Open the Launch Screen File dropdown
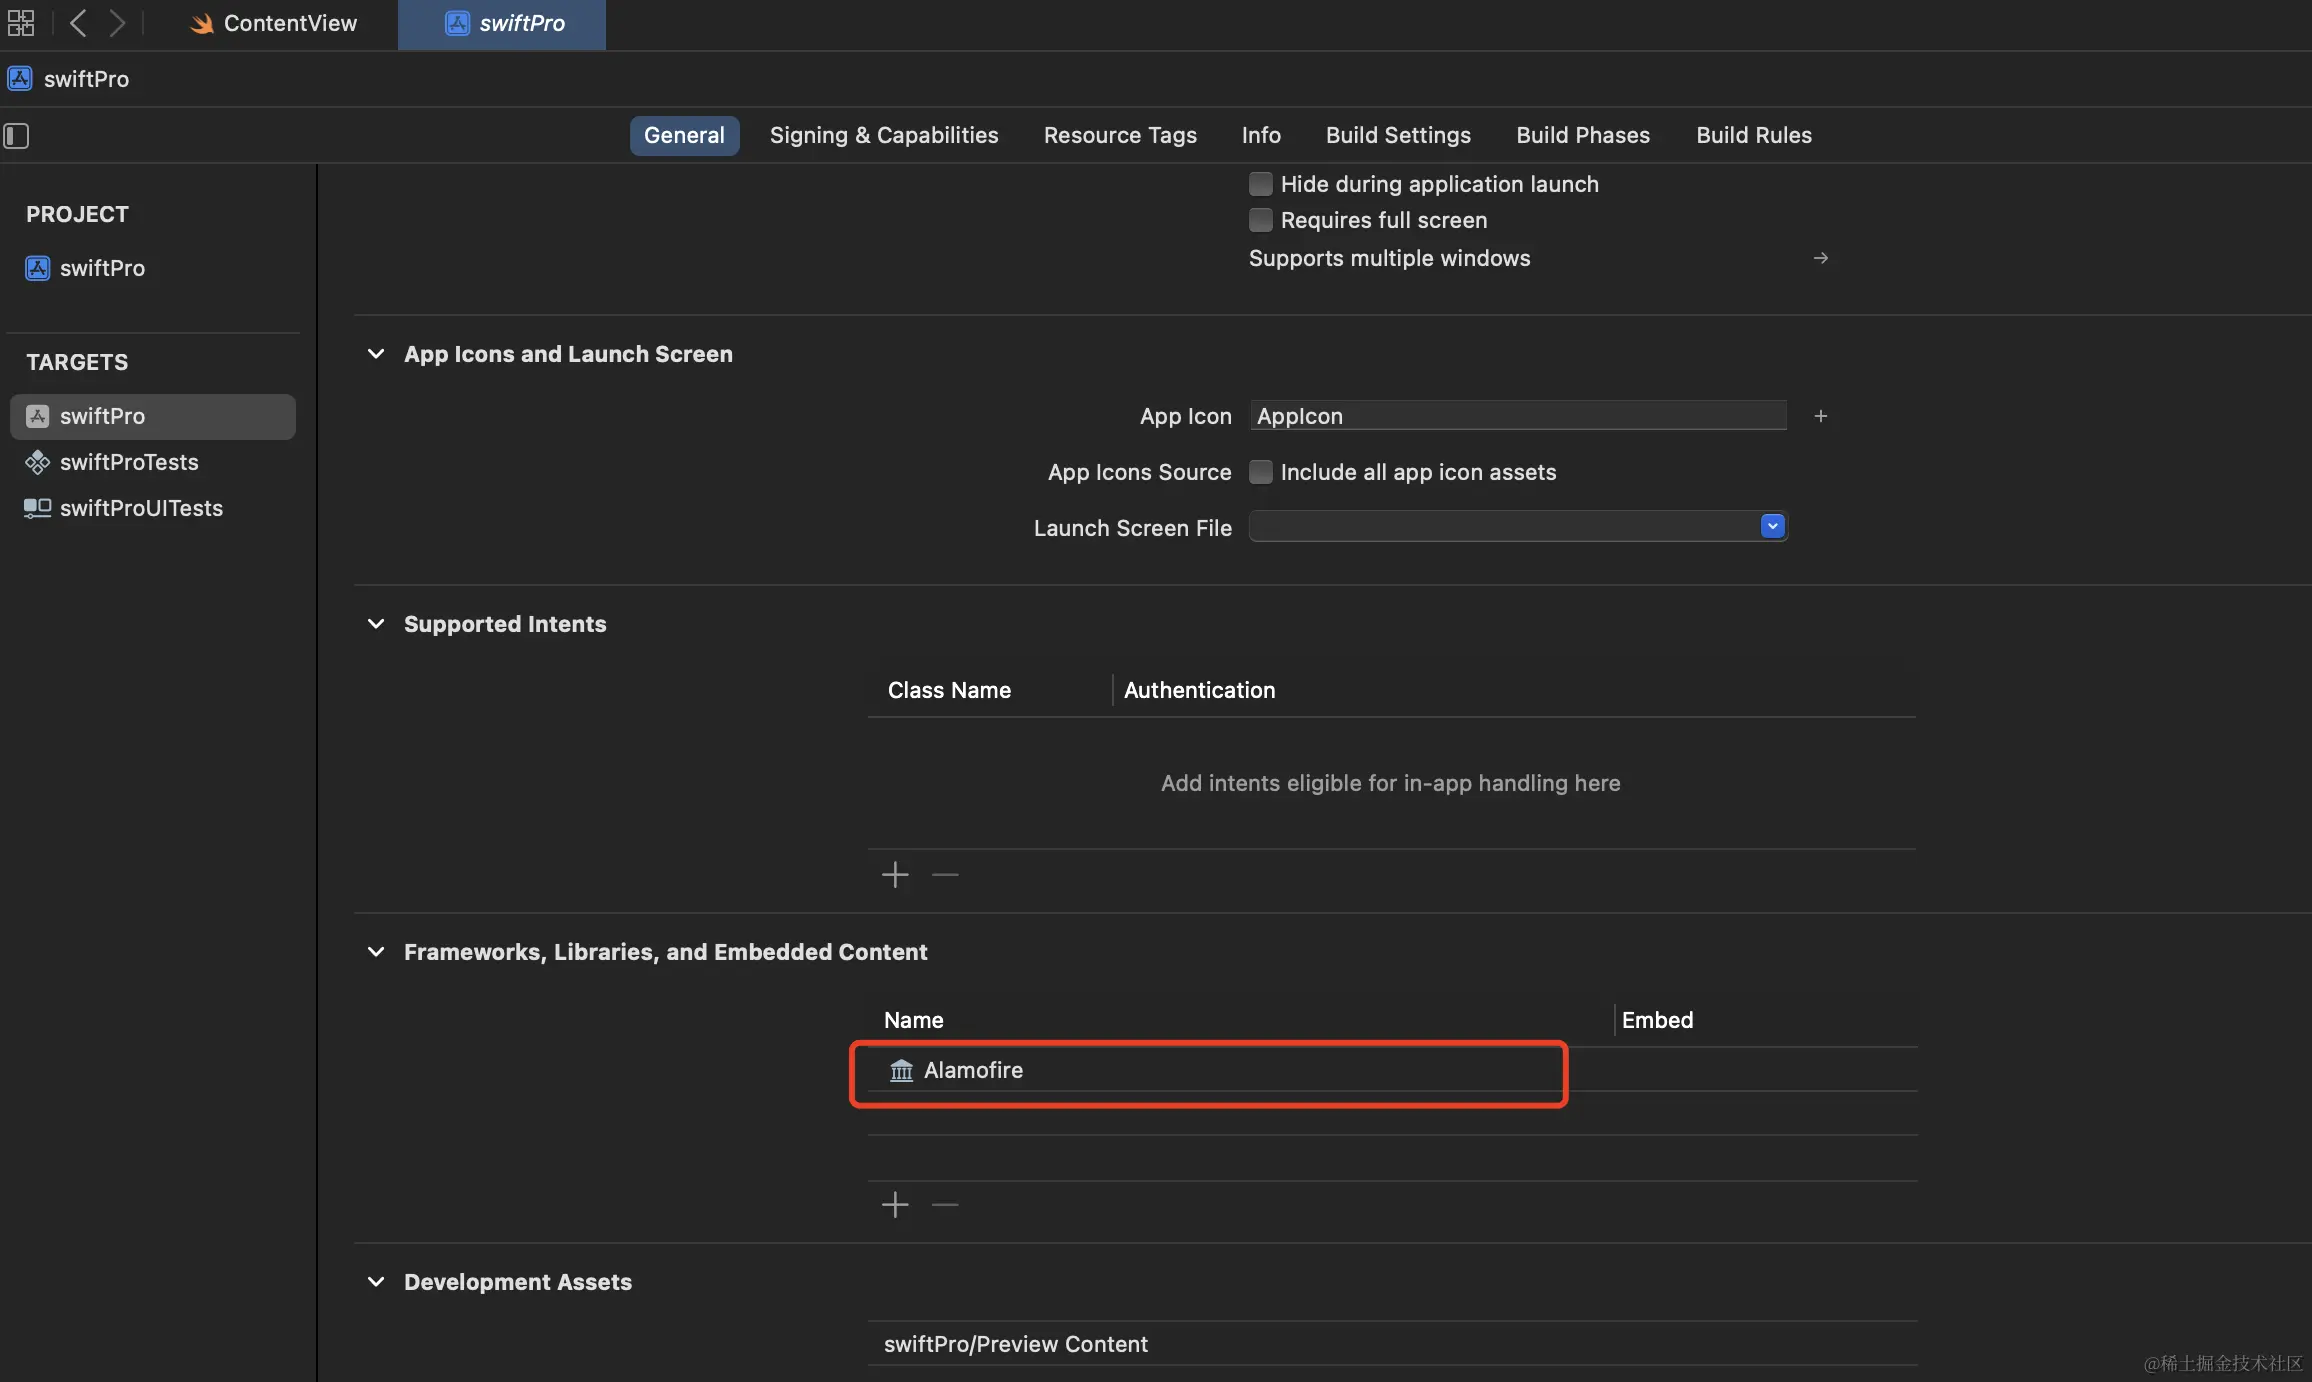The width and height of the screenshot is (2312, 1382). pos(1772,526)
